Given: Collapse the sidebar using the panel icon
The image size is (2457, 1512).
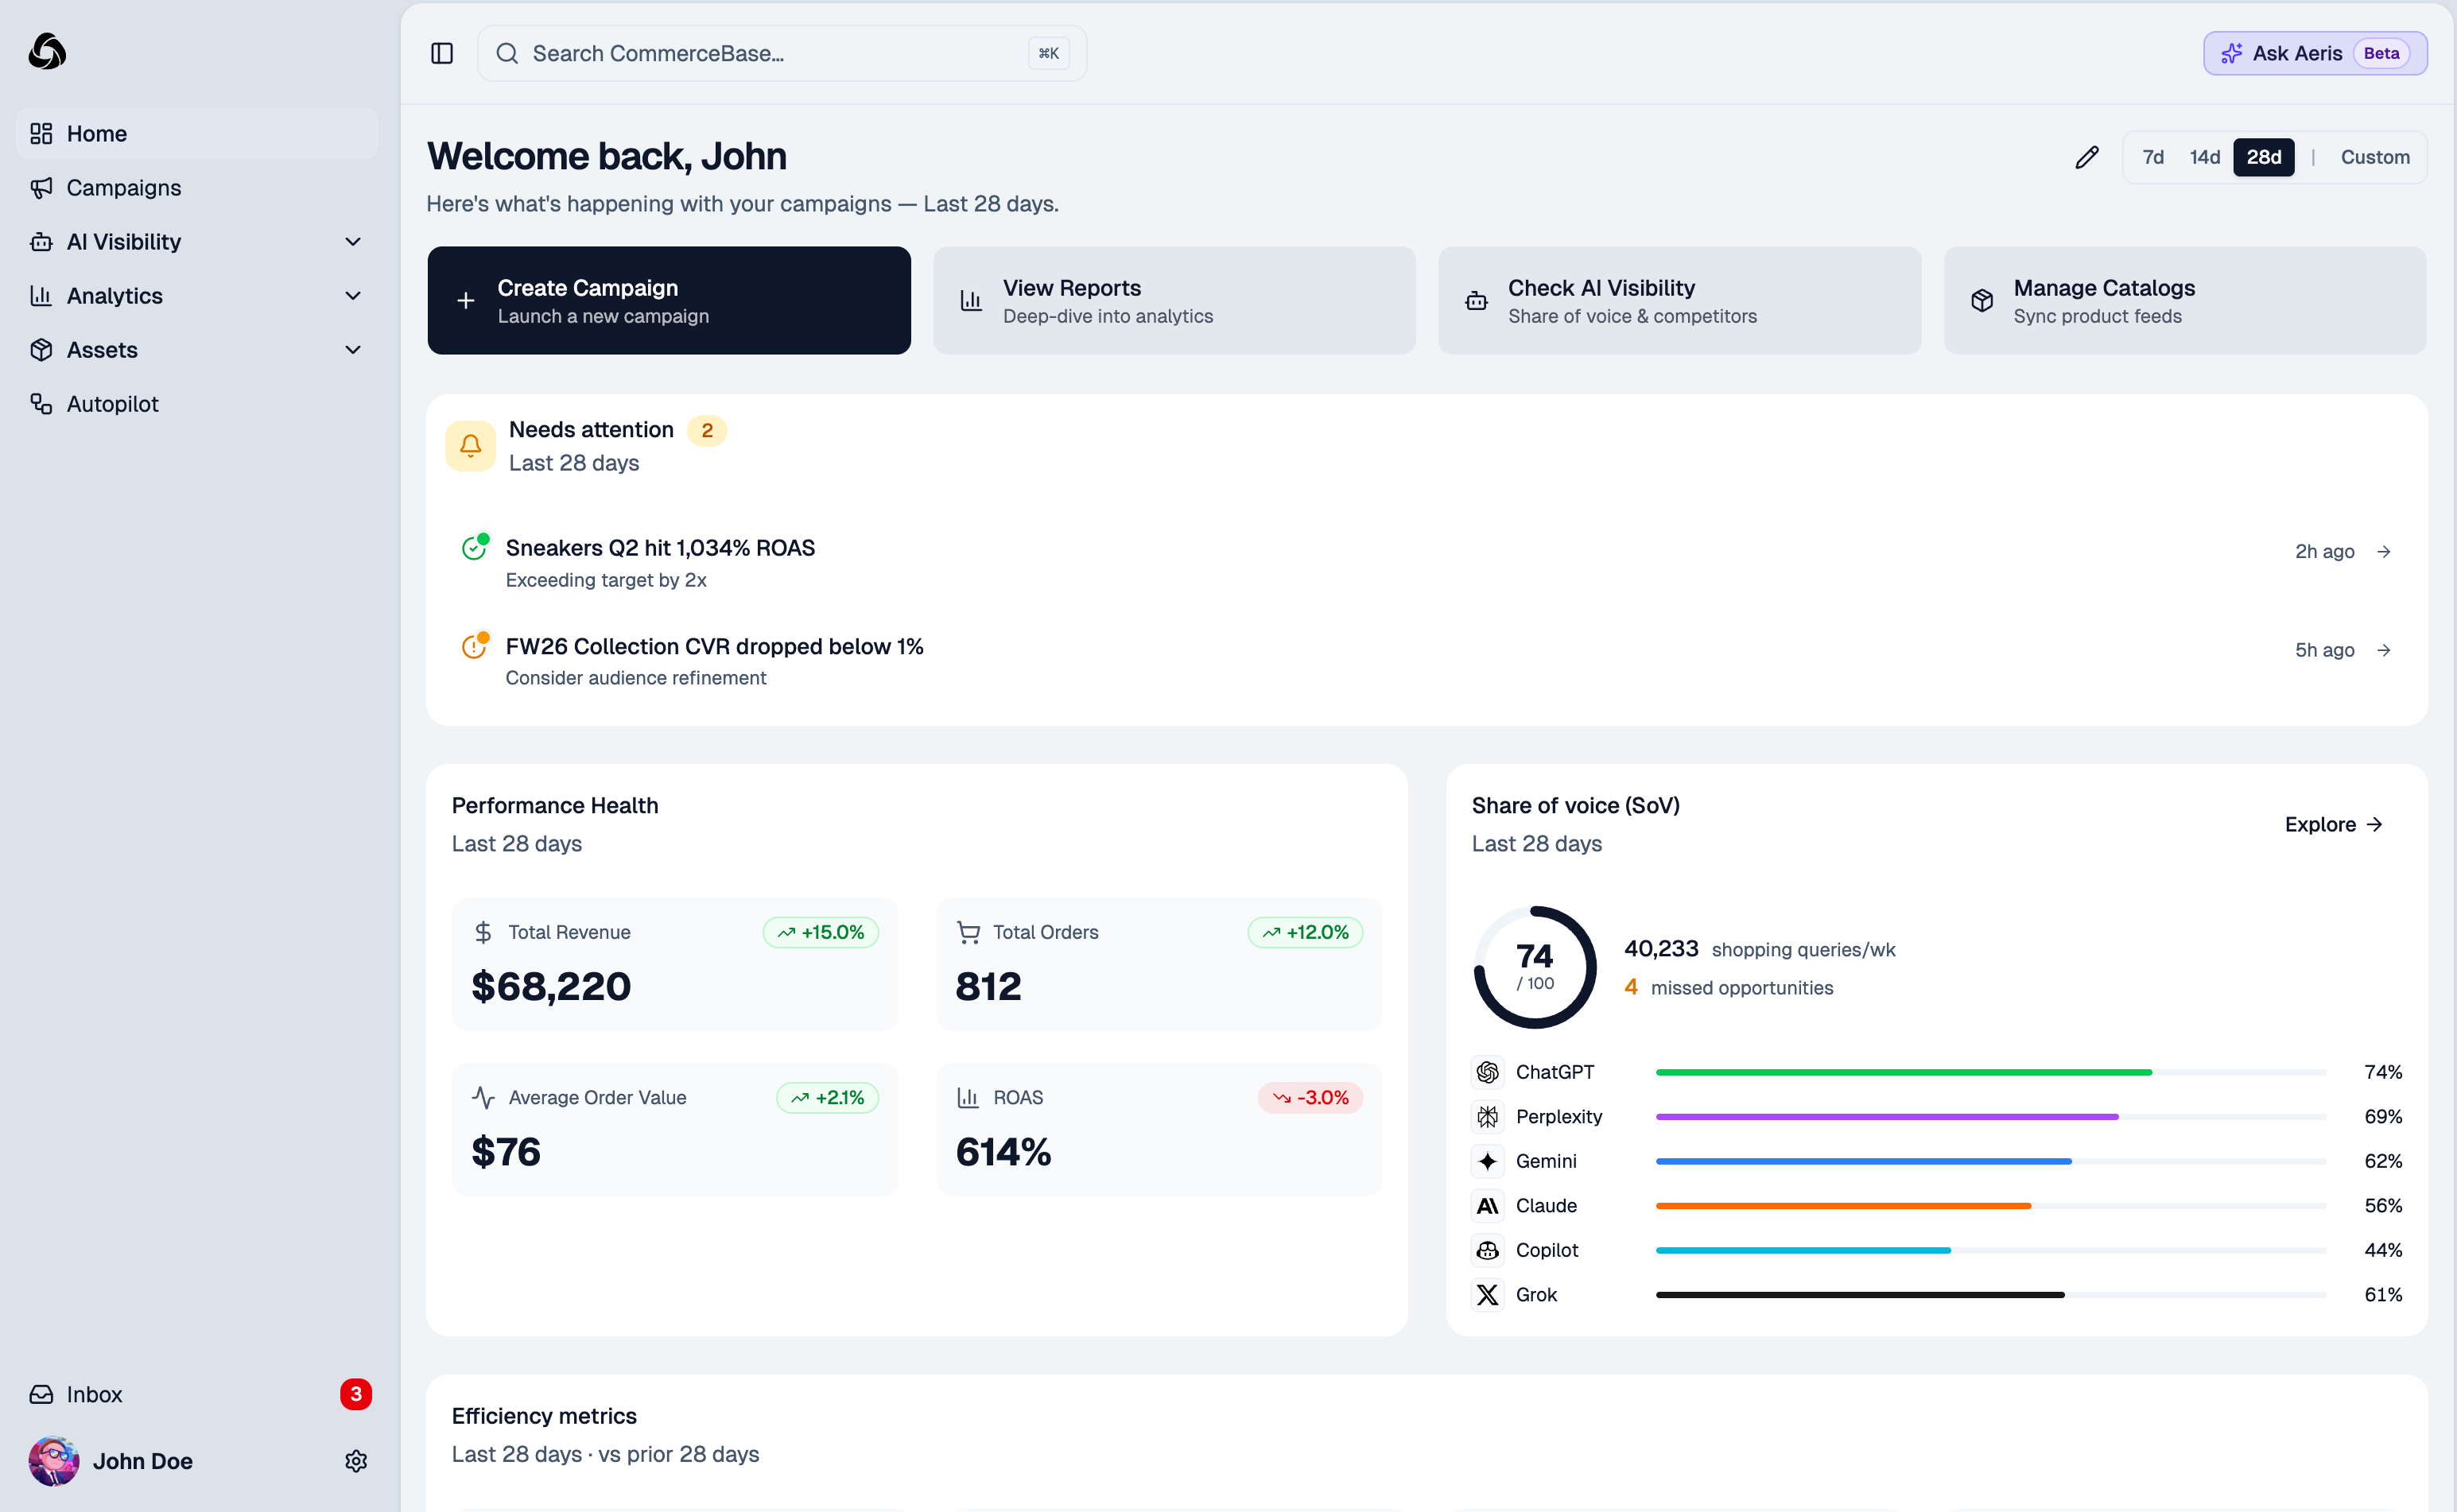Looking at the screenshot, I should coord(441,53).
